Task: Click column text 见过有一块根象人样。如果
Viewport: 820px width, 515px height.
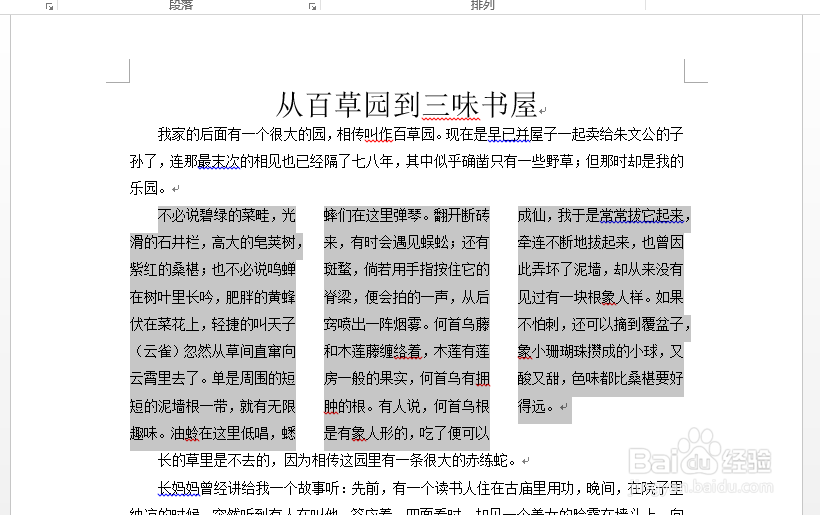Action: click(600, 297)
